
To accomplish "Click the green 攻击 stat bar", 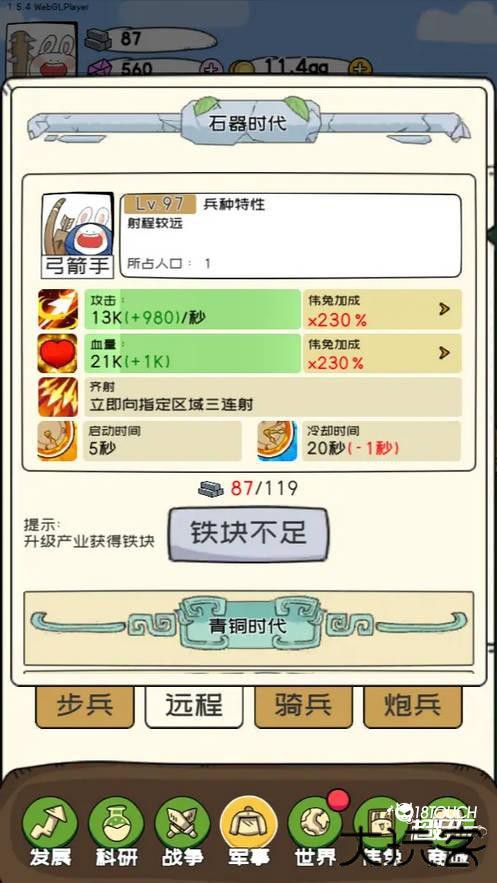I will point(192,309).
